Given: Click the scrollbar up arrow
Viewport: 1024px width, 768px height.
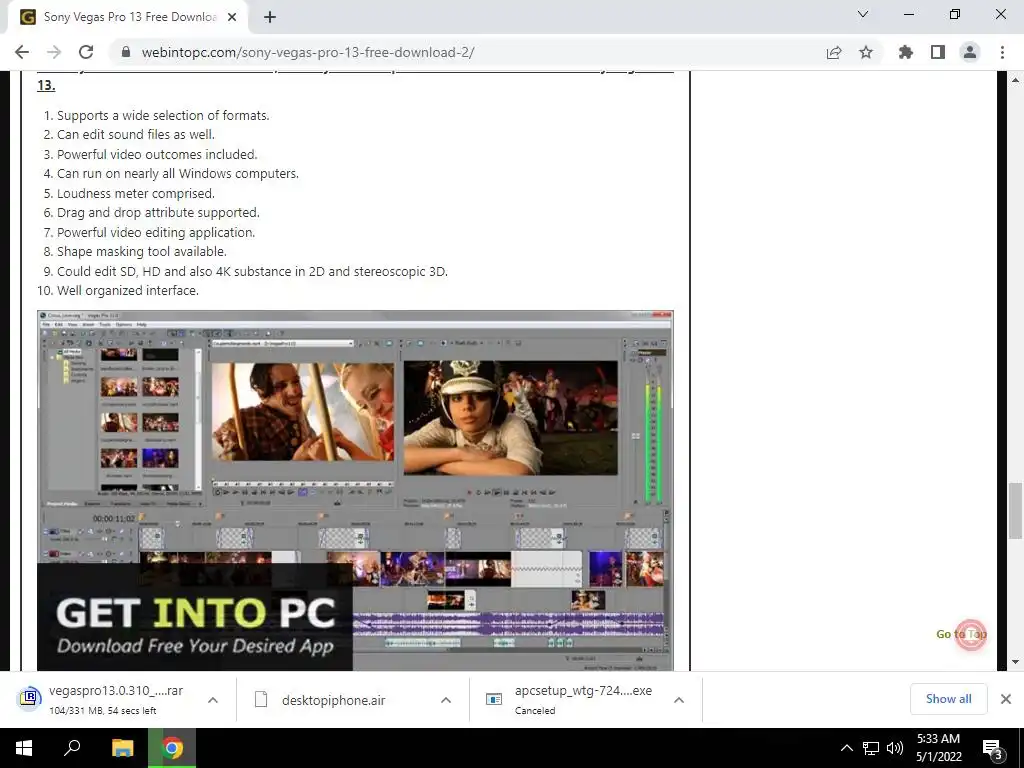Looking at the screenshot, I should [1015, 80].
